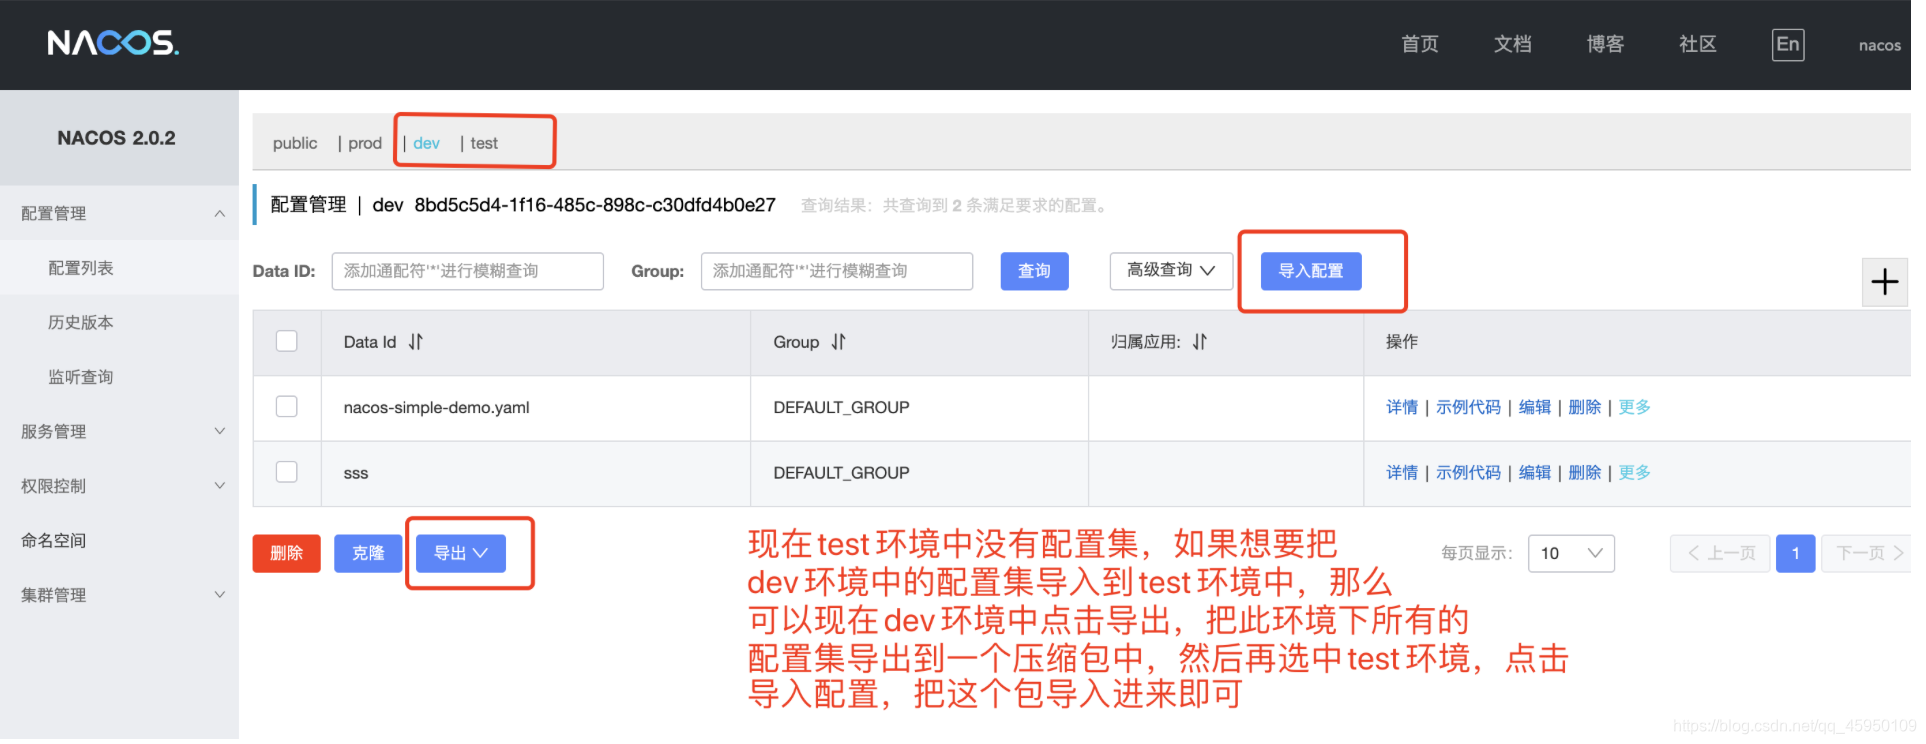
Task: Switch to the test namespace tab
Action: click(484, 143)
